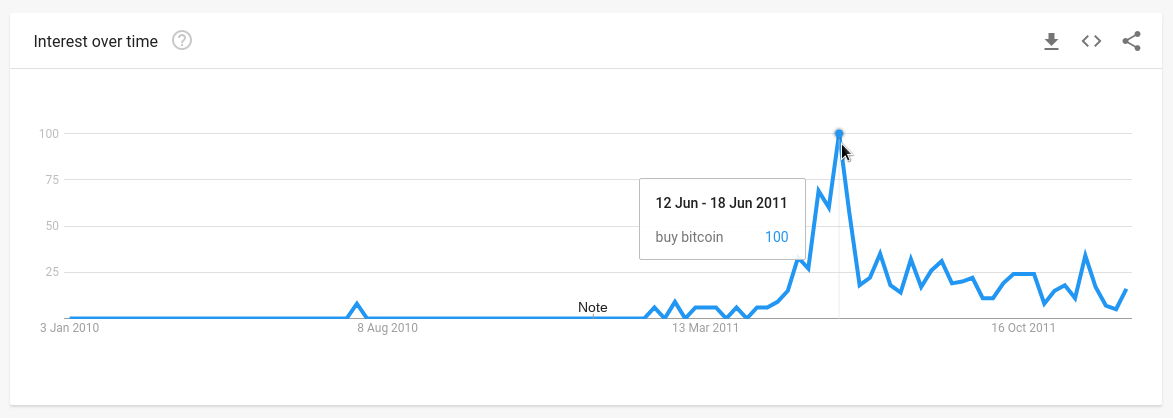Screen dimensions: 1173x418
Task: Select the '3 Jan 2010' axis label
Action: tap(70, 328)
